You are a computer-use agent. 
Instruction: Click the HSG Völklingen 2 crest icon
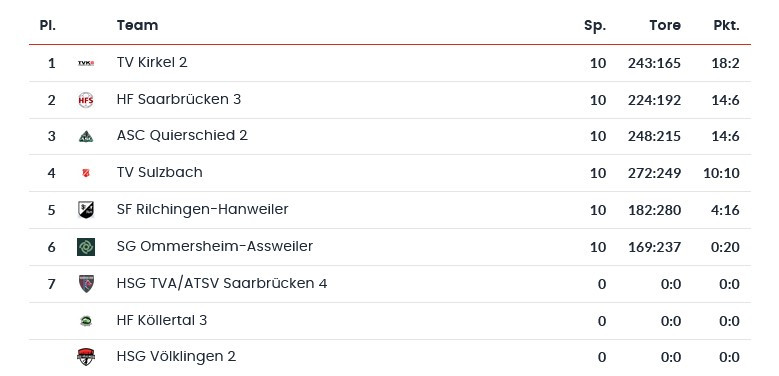click(86, 357)
